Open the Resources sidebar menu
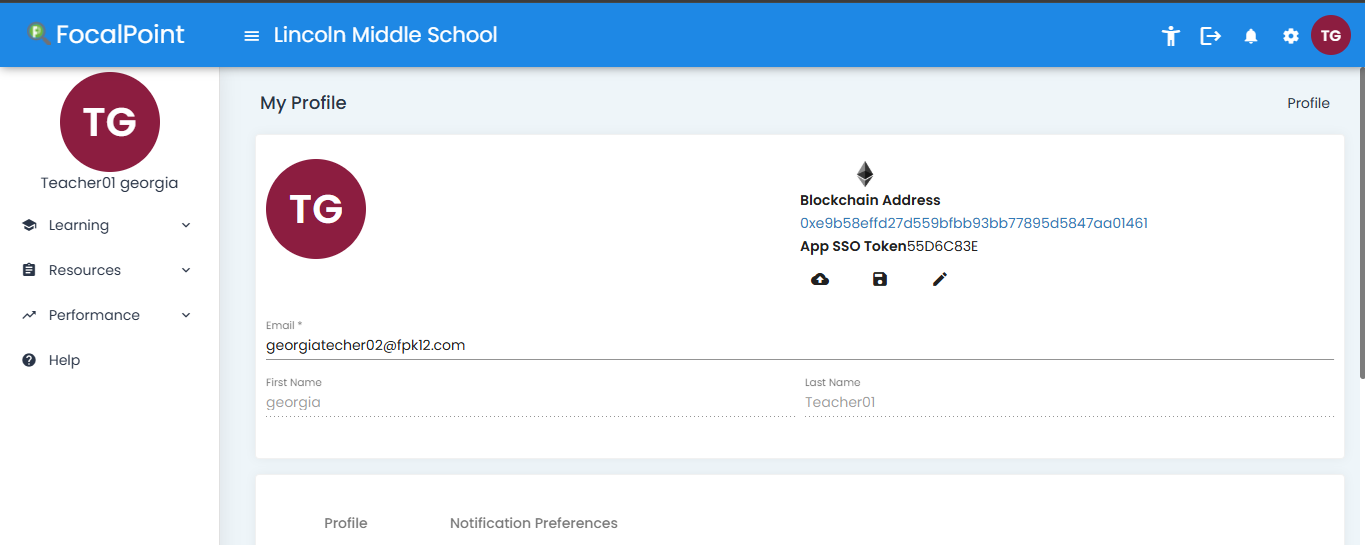1365x545 pixels. click(x=107, y=270)
